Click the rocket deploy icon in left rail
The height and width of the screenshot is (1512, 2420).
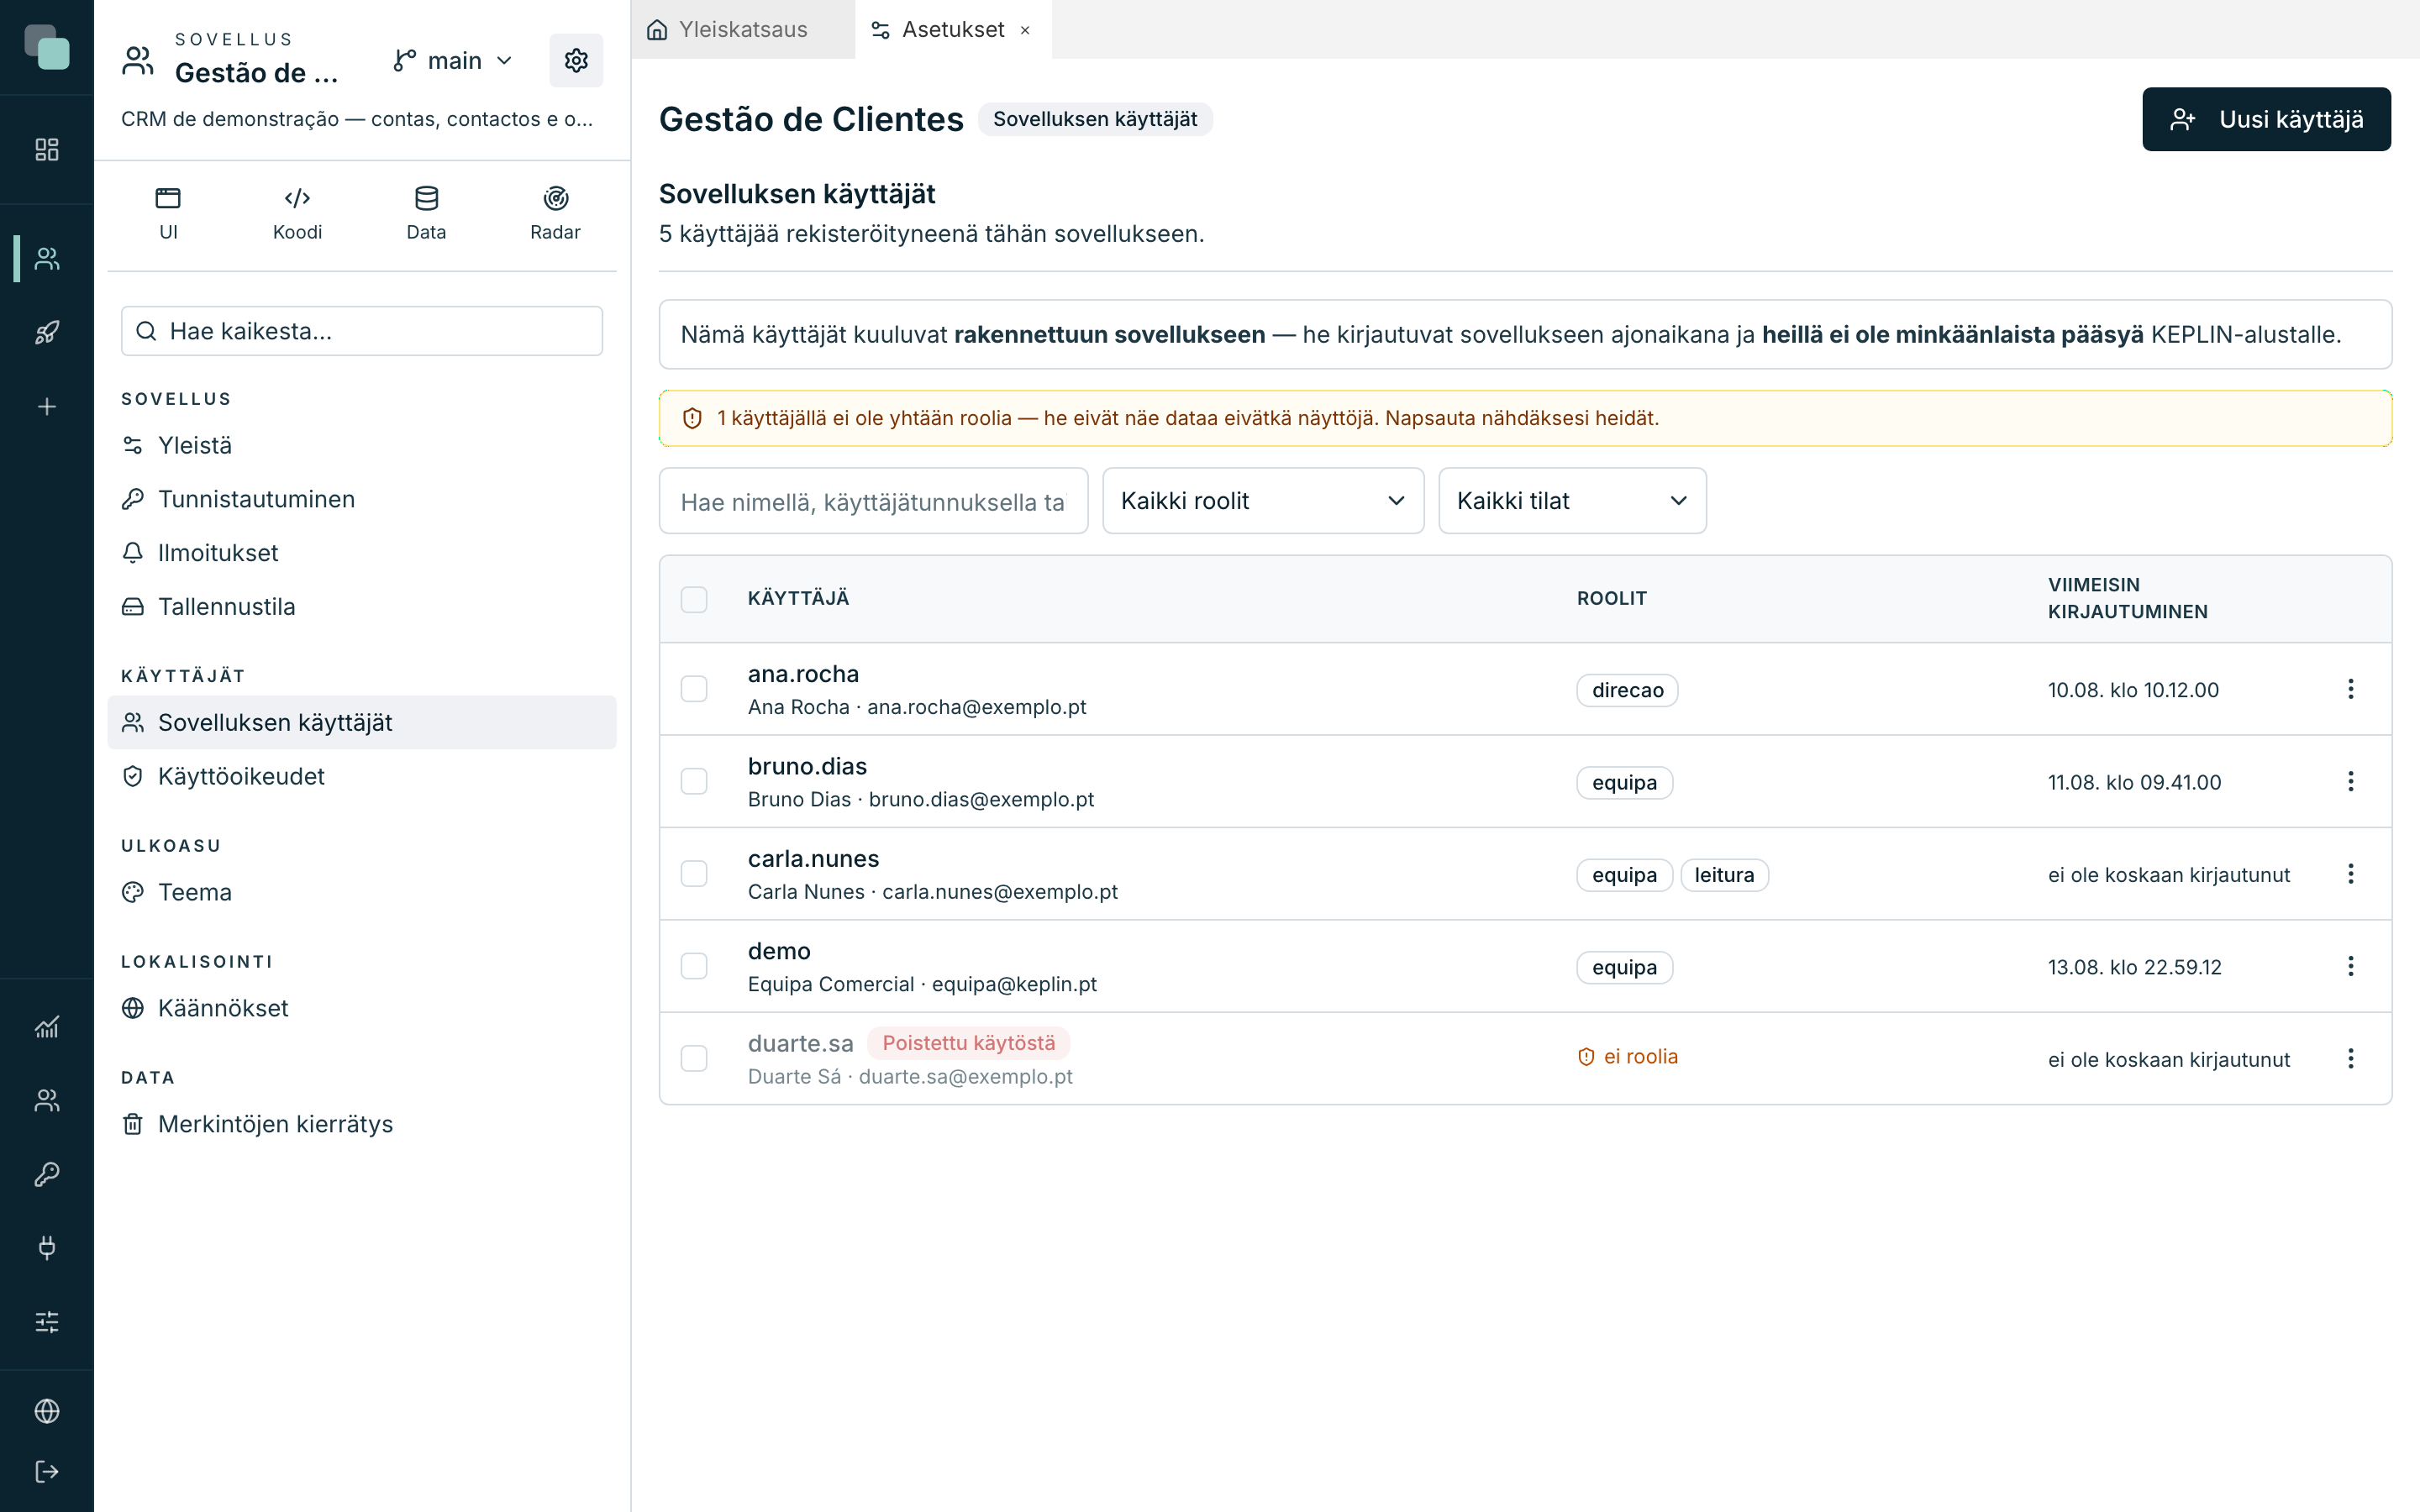(47, 333)
